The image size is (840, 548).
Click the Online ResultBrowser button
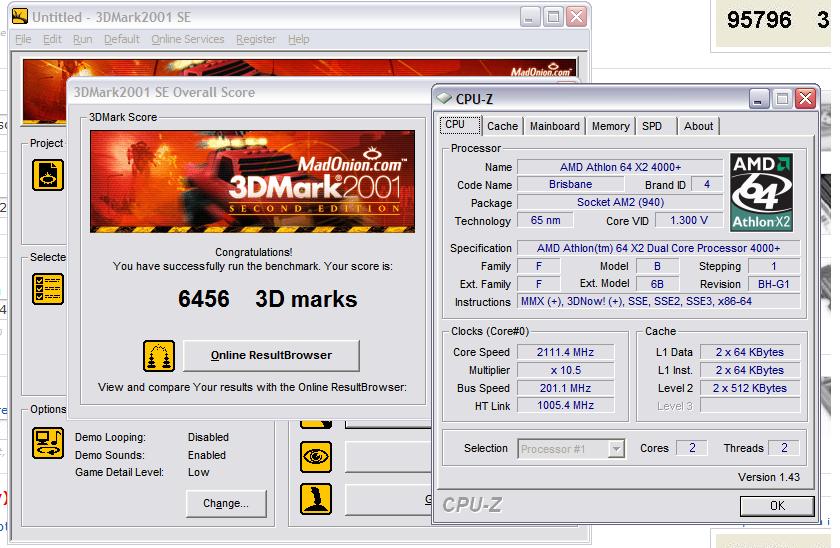click(x=271, y=355)
